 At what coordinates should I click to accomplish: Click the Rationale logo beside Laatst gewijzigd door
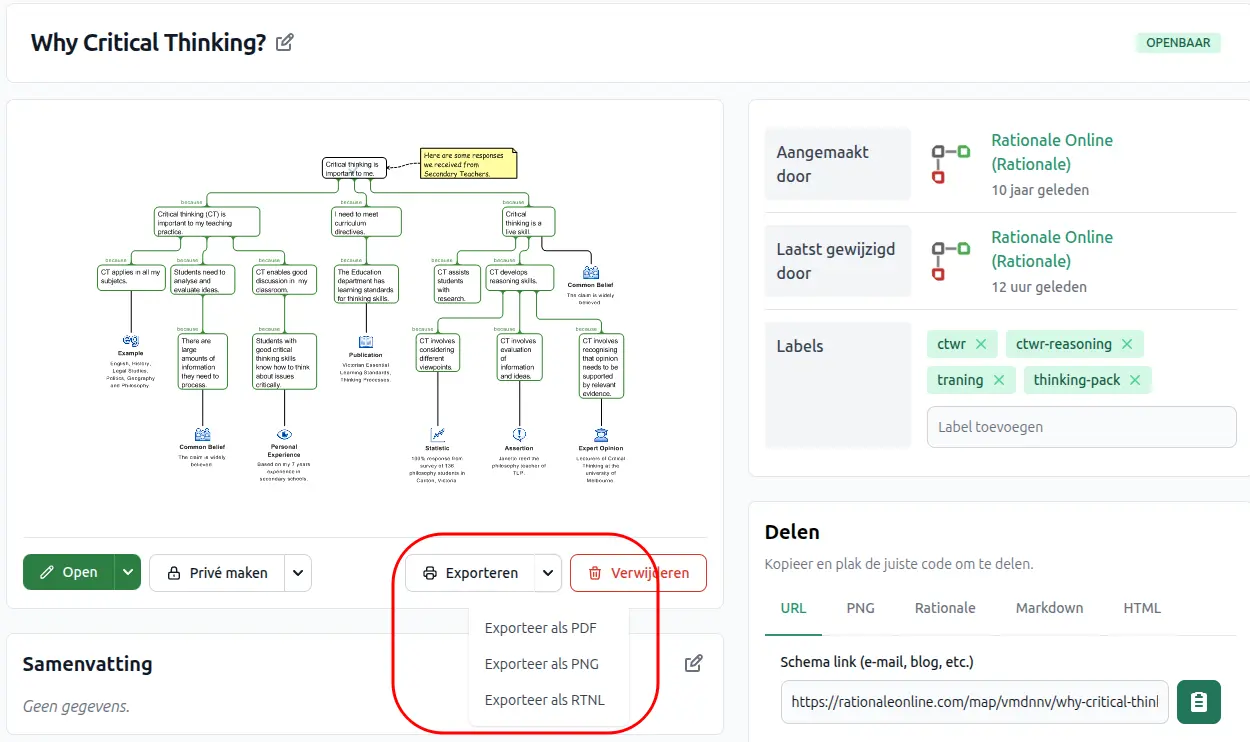951,261
